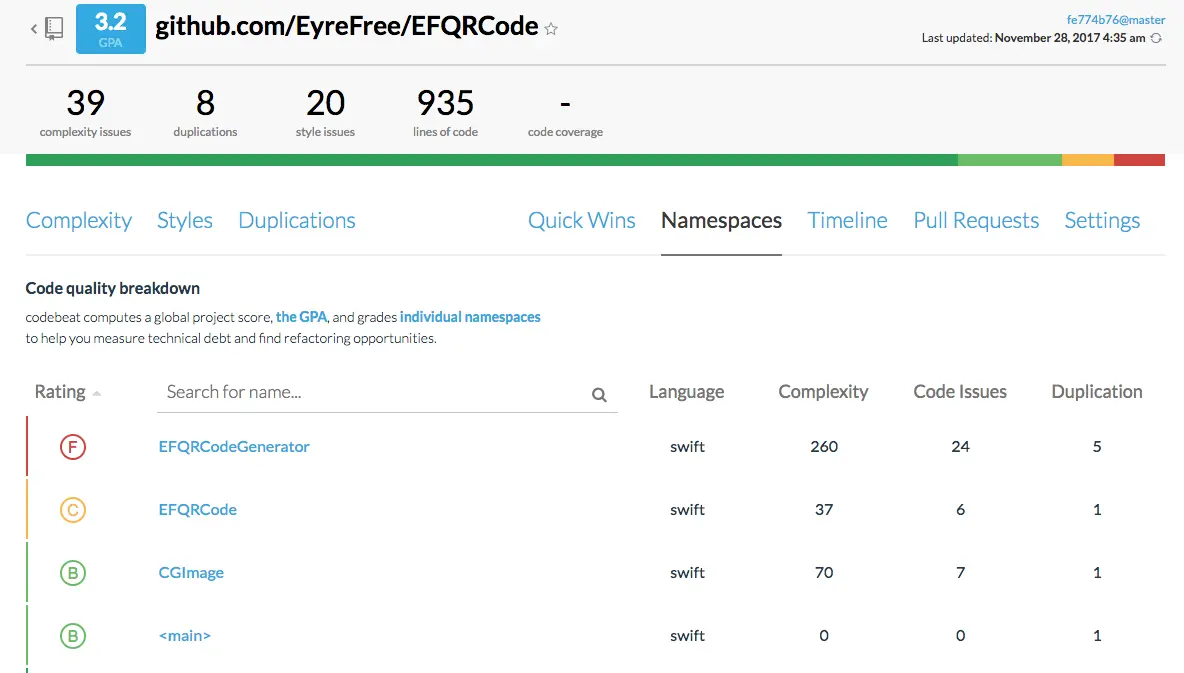Open the CGImage namespace
The image size is (1184, 673).
(191, 573)
